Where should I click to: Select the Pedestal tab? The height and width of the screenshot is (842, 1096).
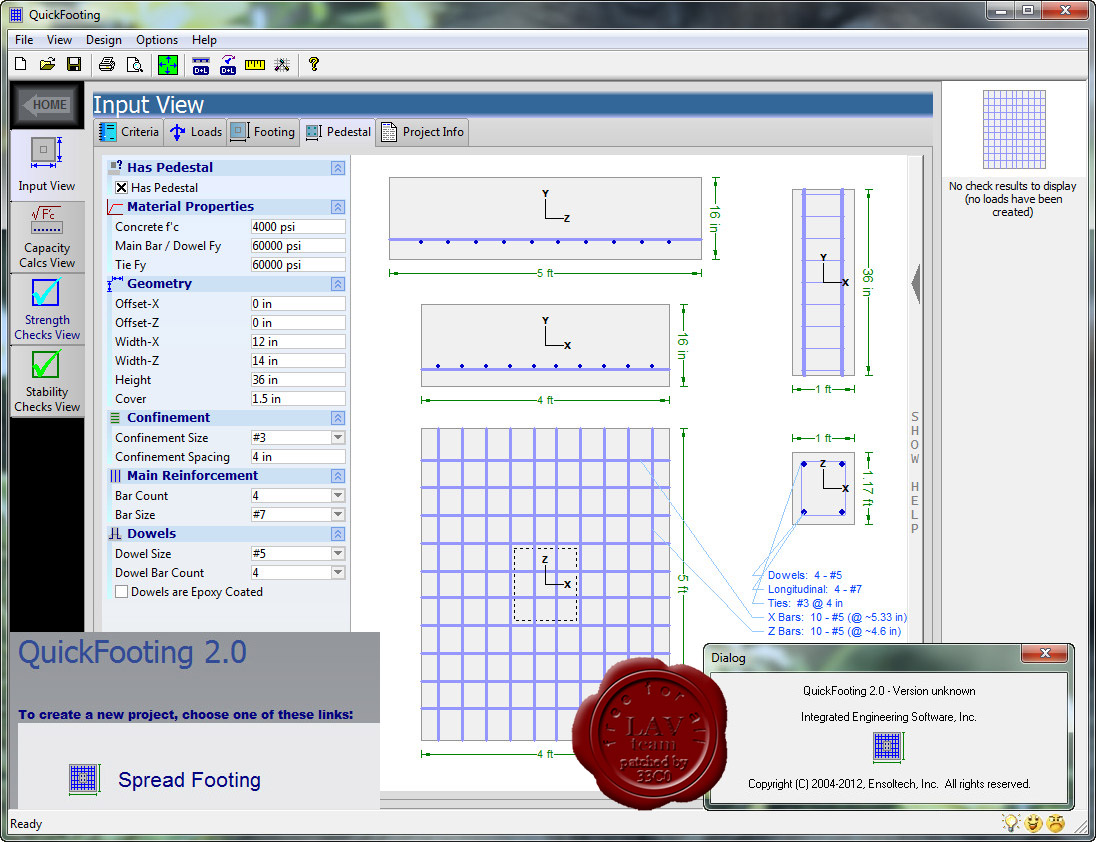[338, 132]
